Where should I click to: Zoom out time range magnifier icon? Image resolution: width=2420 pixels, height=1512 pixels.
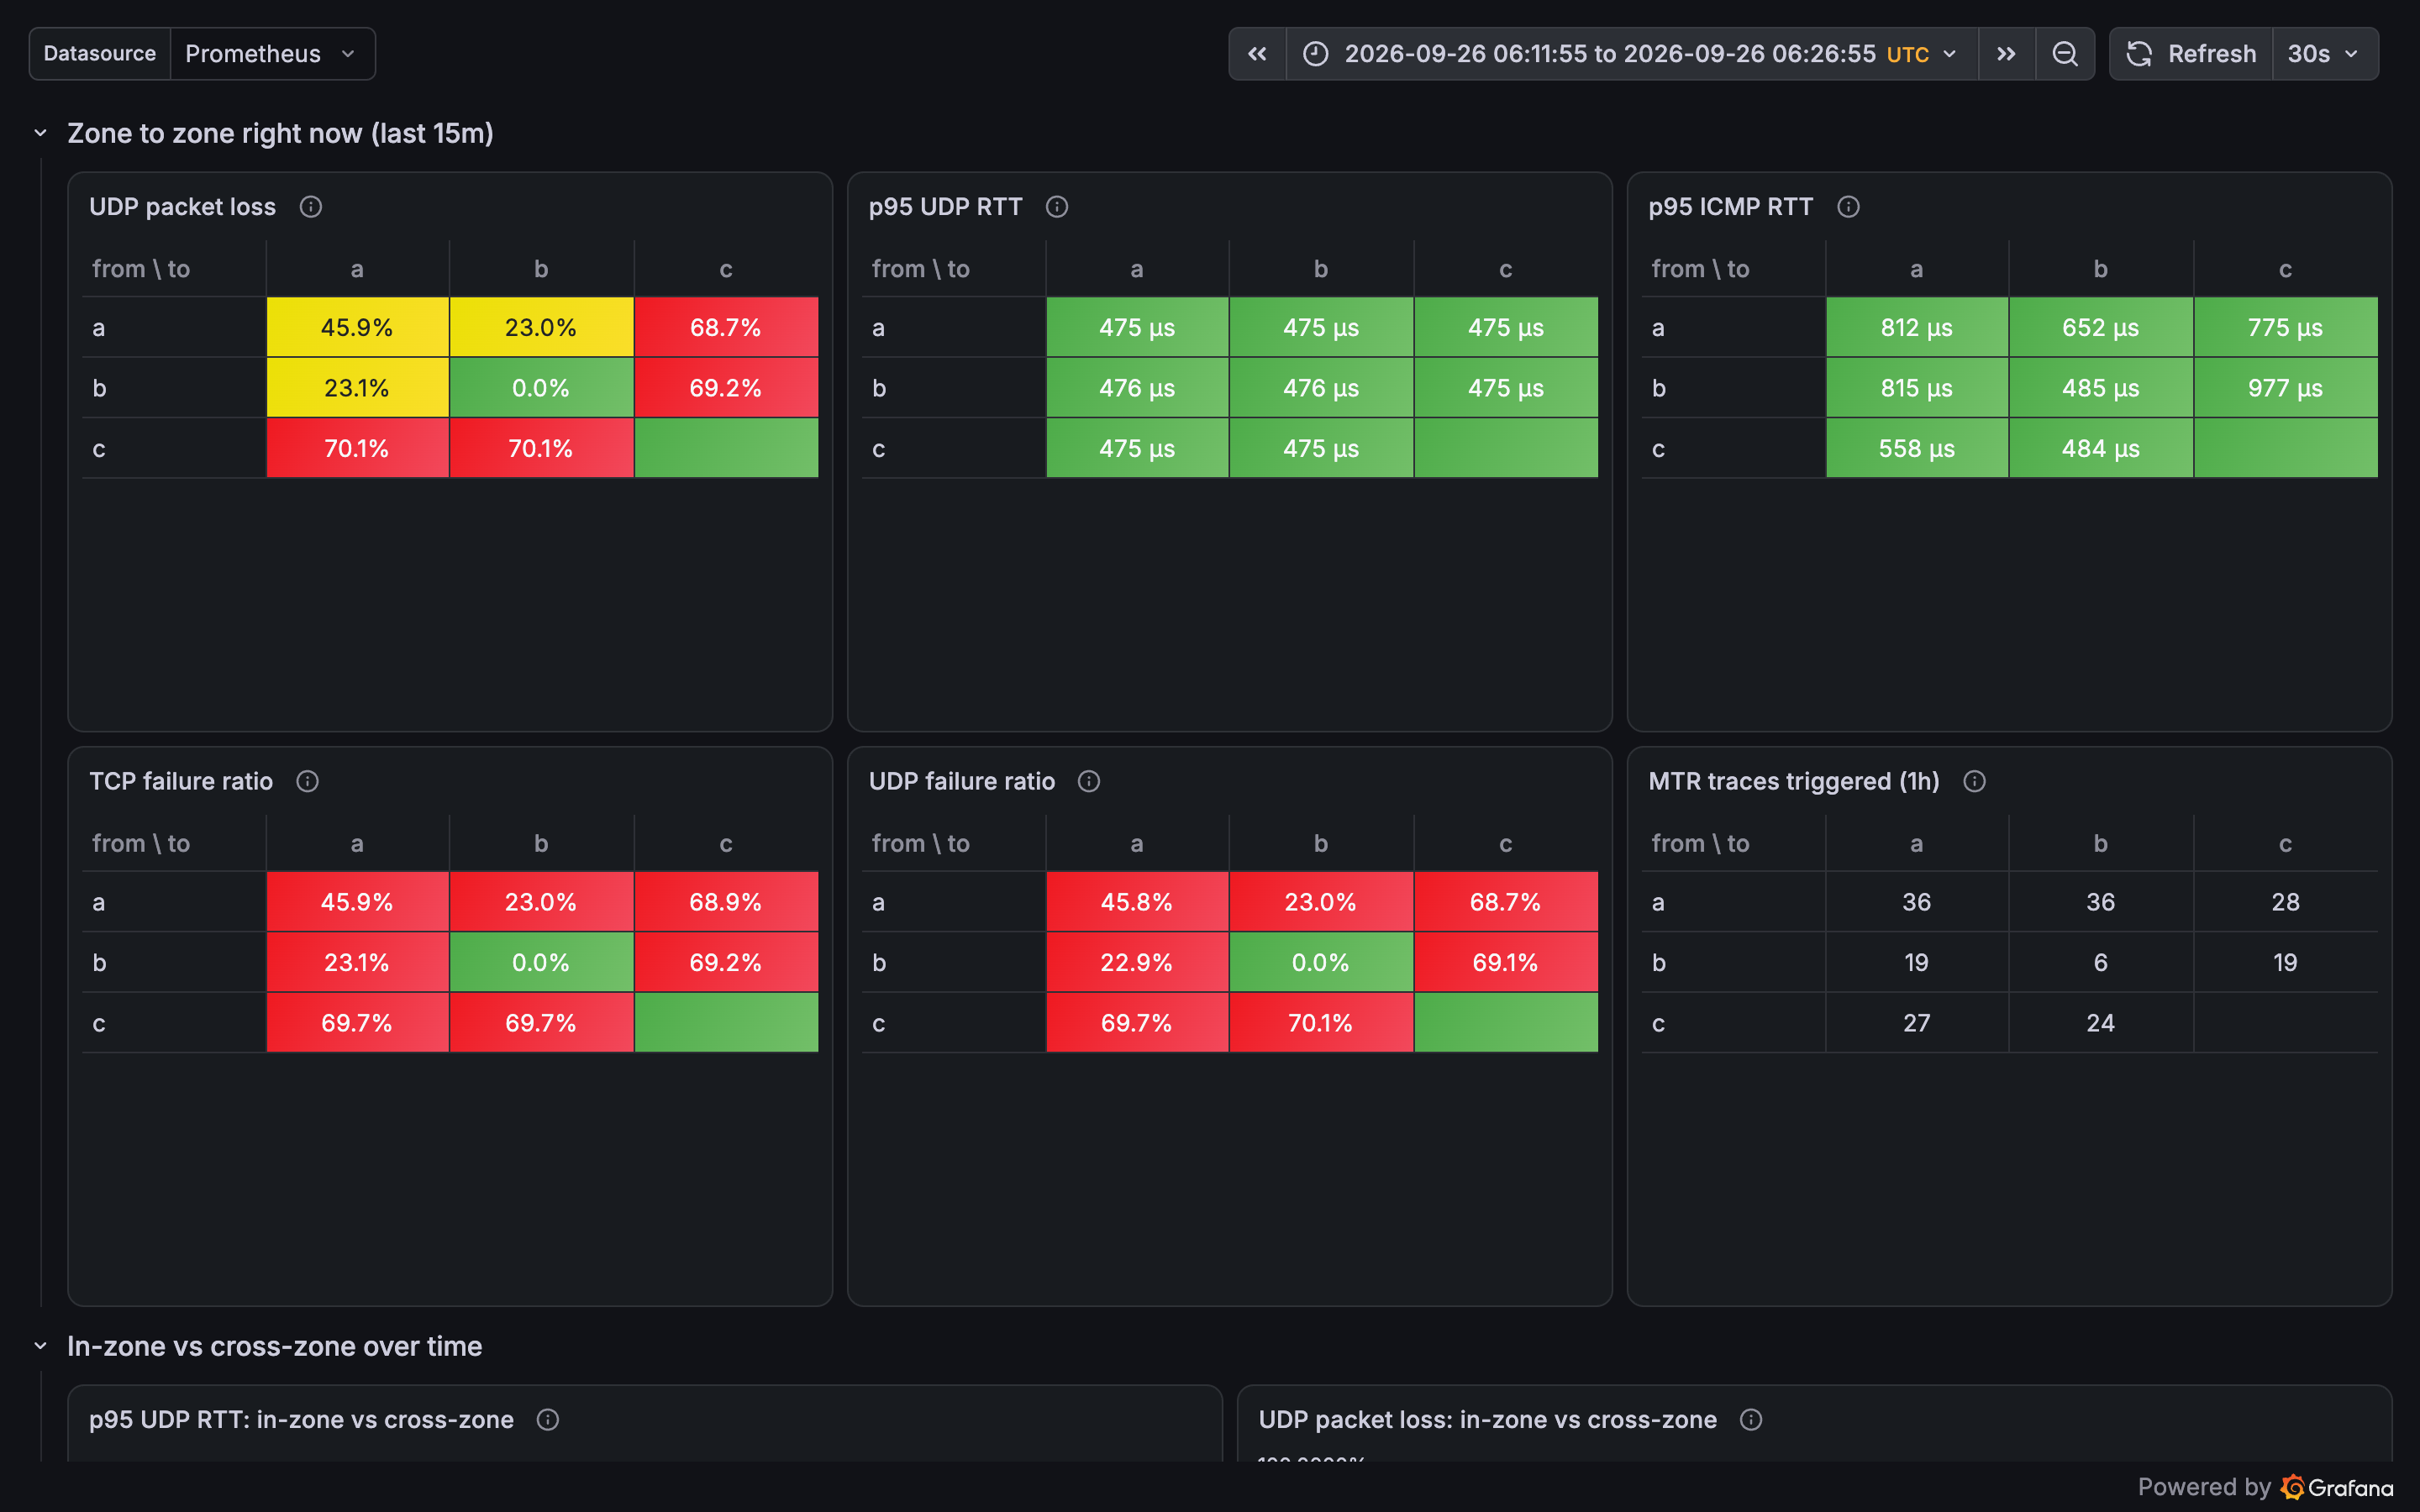point(2065,54)
